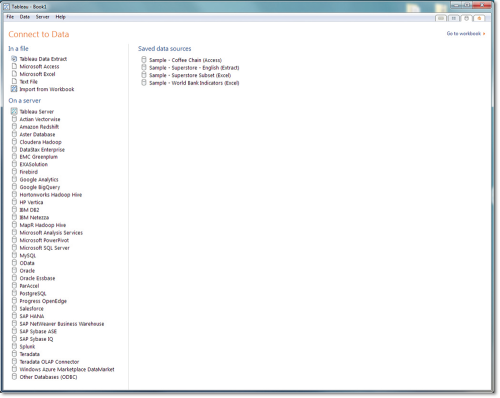Image resolution: width=500 pixels, height=398 pixels.
Task: Click the Splunk database icon
Action: (x=14, y=346)
